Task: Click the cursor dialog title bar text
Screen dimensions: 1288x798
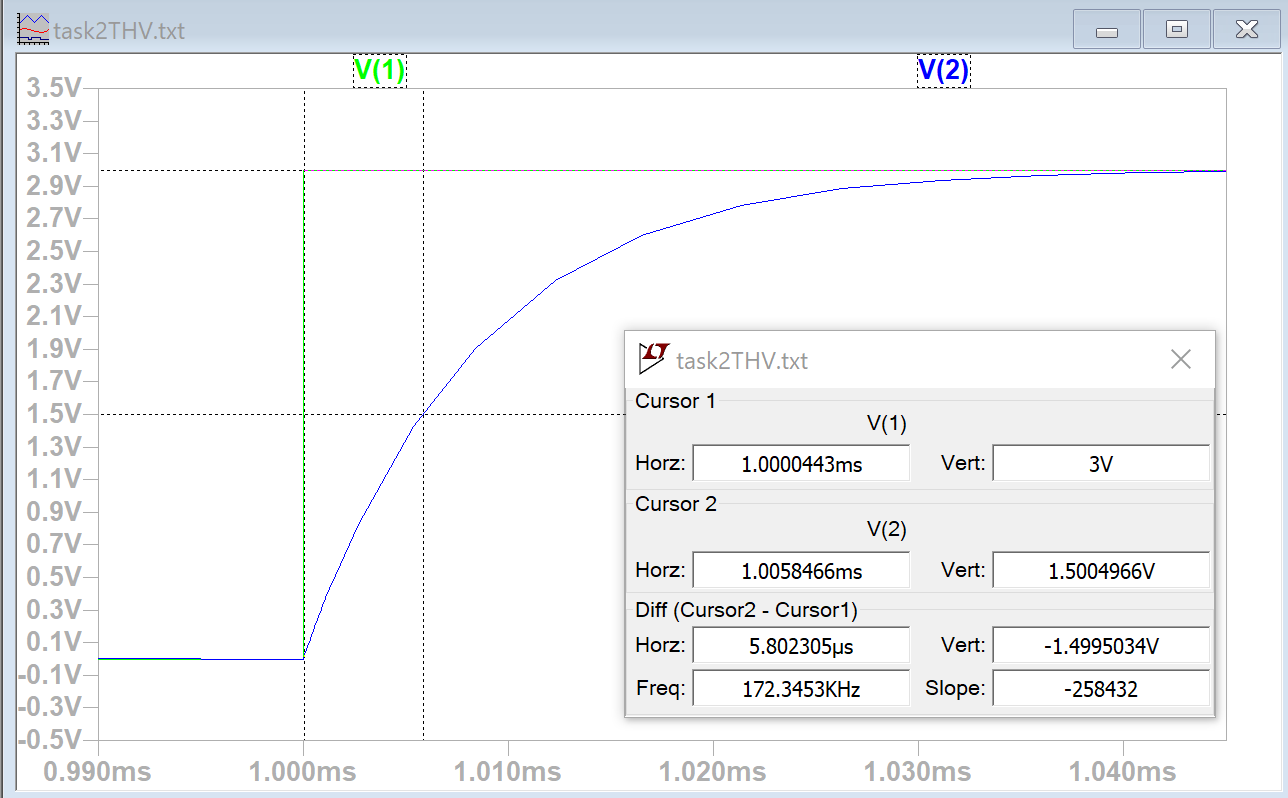Action: click(x=742, y=360)
